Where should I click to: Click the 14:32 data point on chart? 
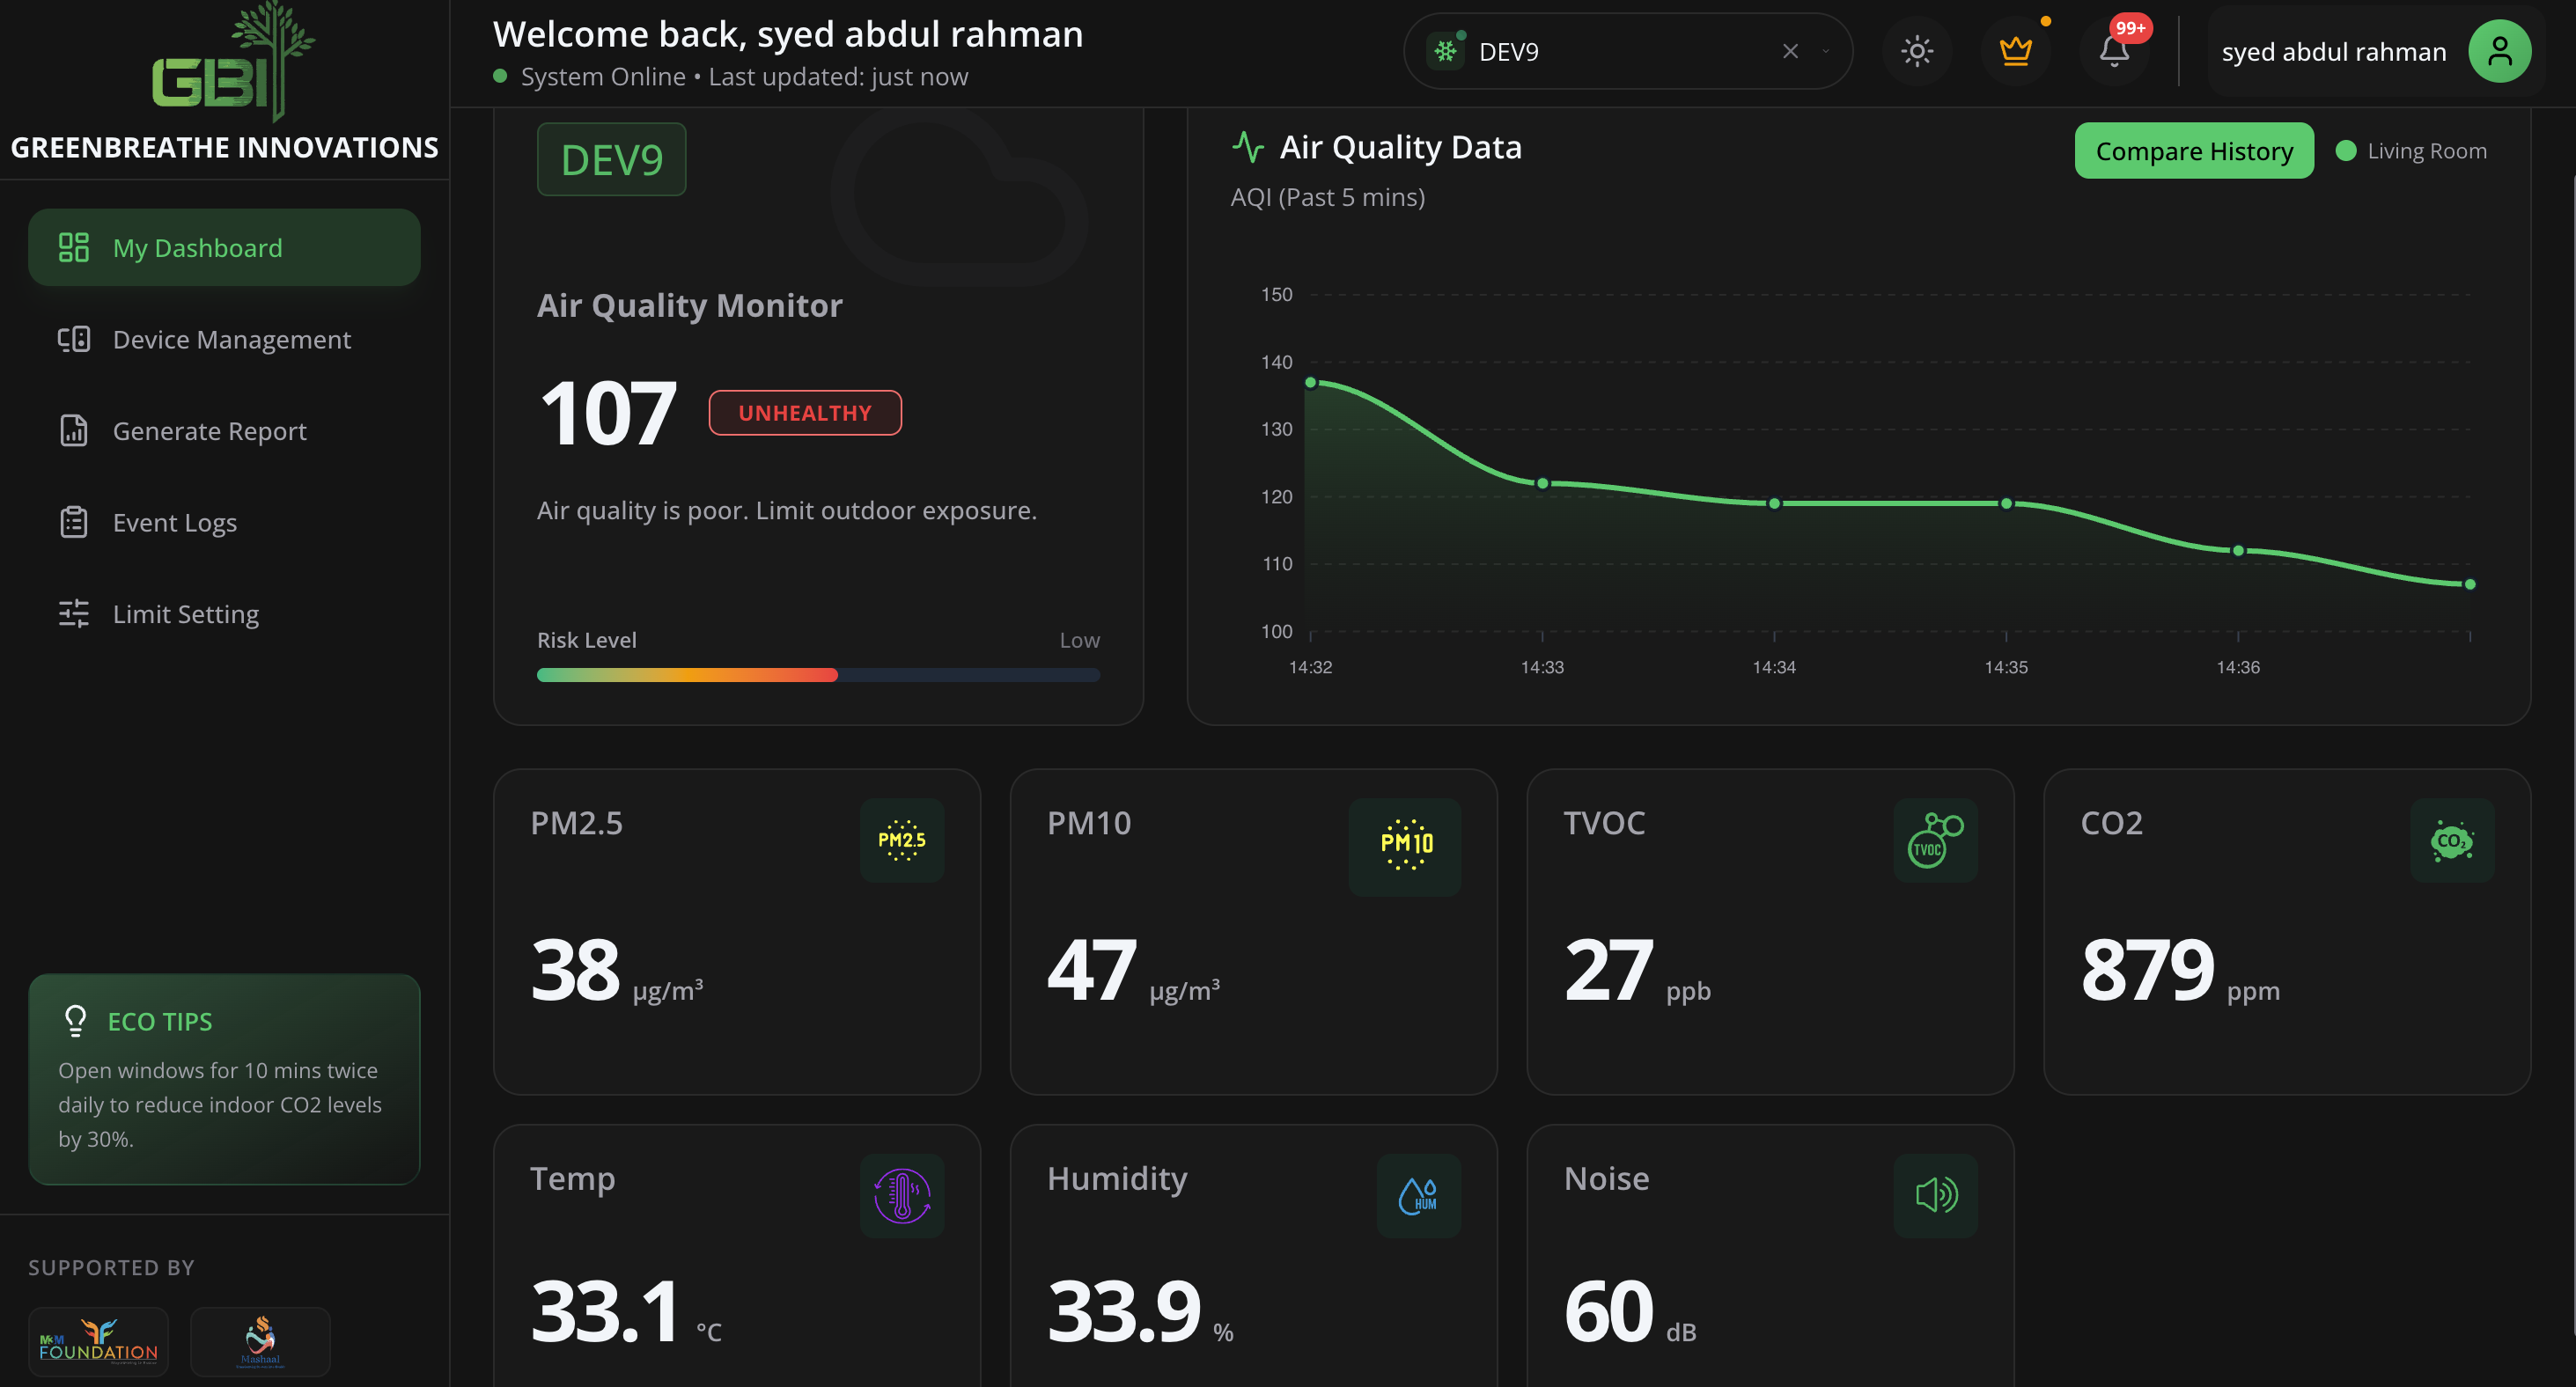click(1310, 382)
